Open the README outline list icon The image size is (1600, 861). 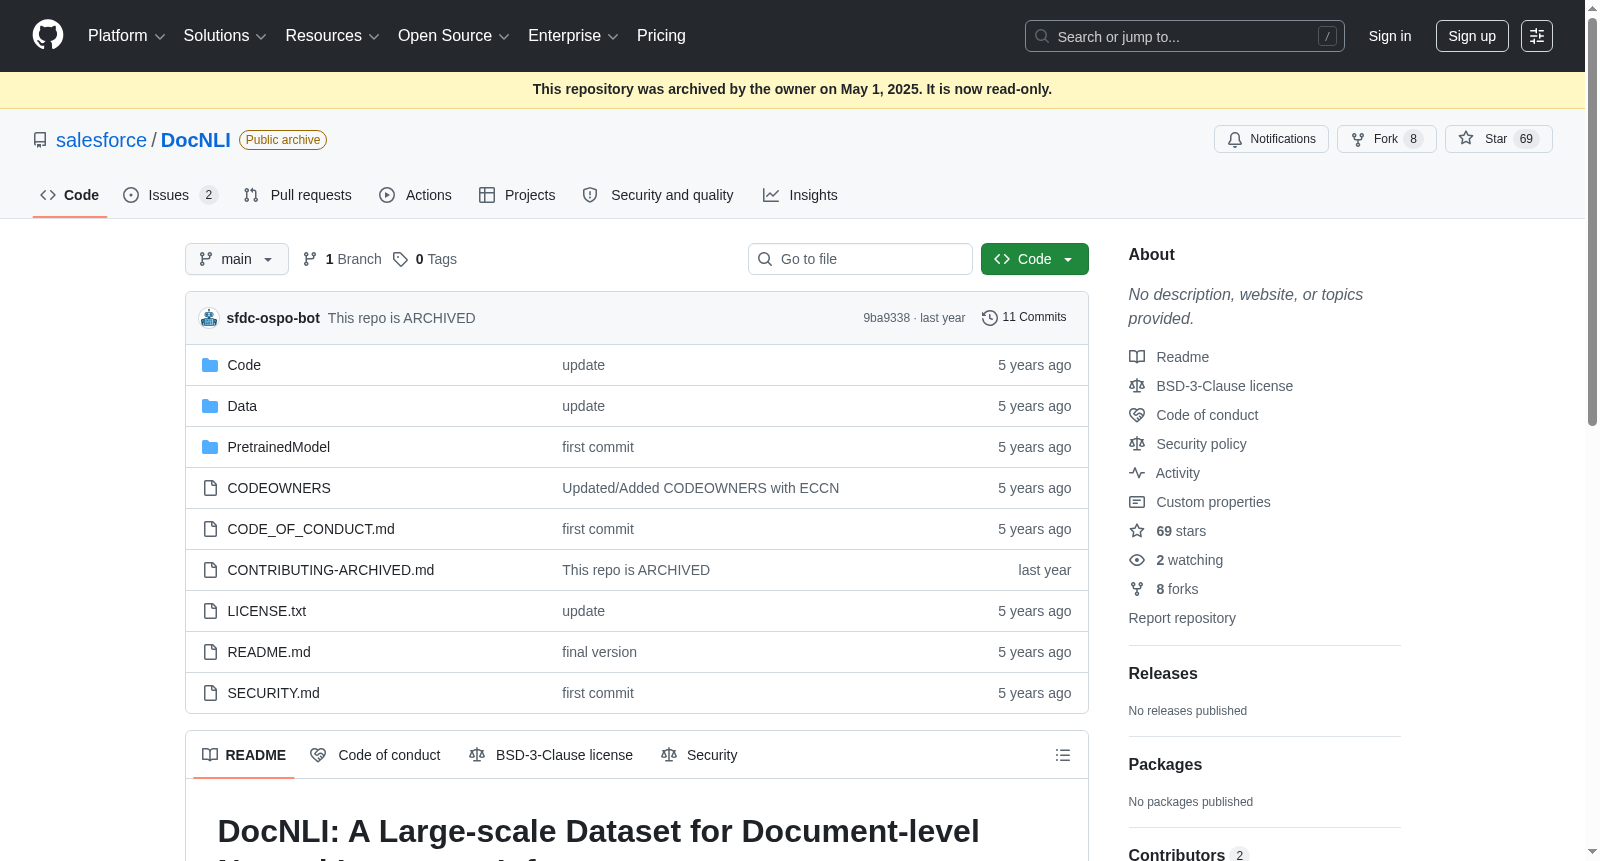[1063, 755]
